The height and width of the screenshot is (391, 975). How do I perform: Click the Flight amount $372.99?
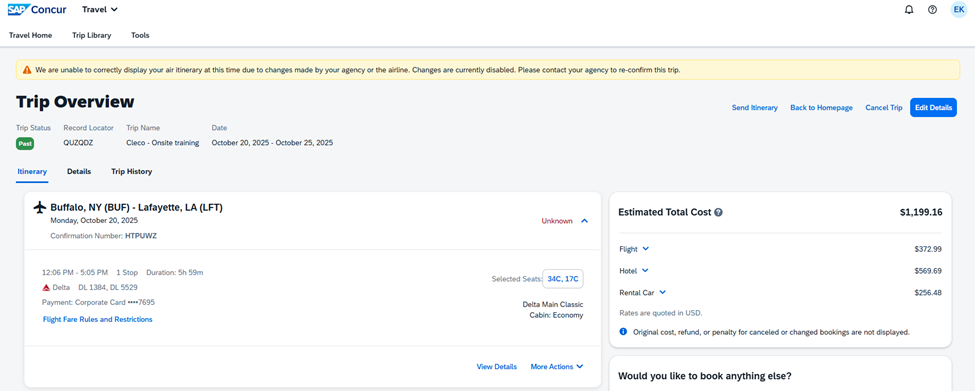point(928,249)
